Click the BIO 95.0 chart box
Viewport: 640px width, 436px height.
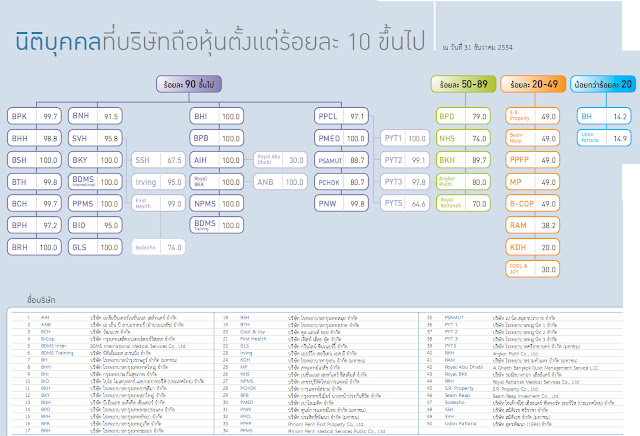[x=95, y=225]
